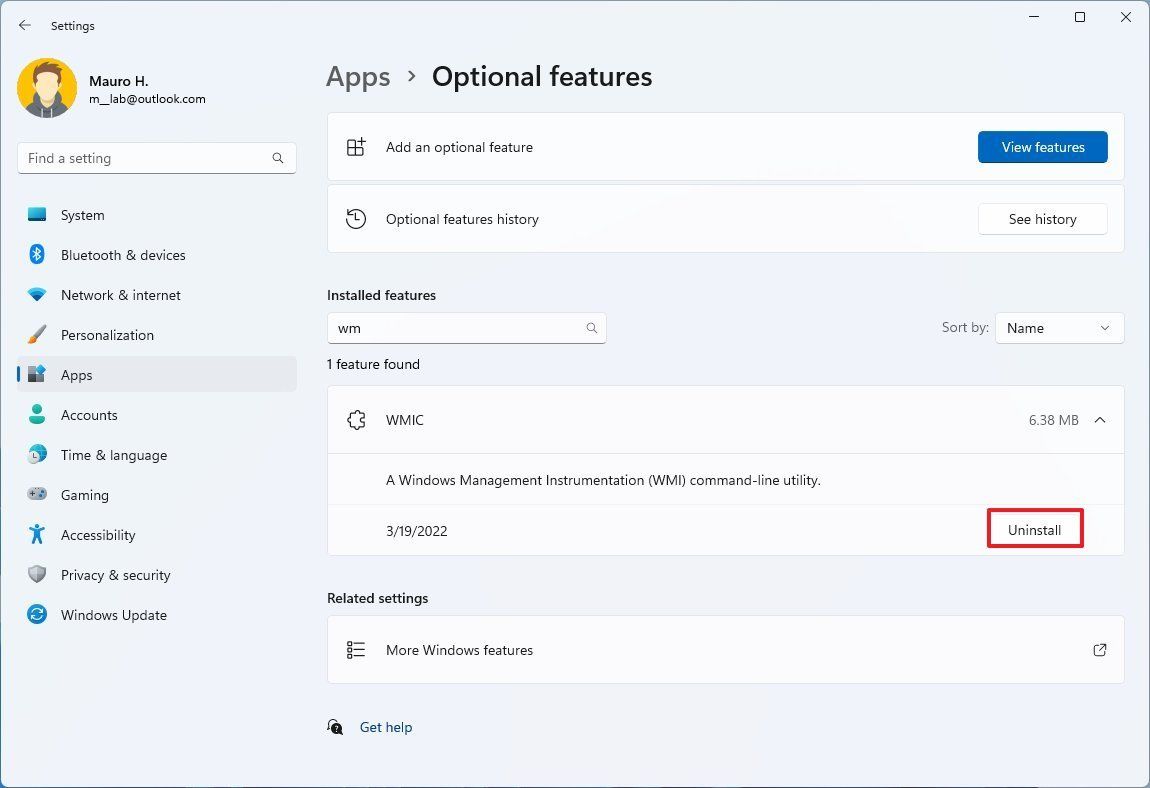This screenshot has height=788, width=1150.
Task: Open the Sort by Name dropdown
Action: click(1059, 328)
